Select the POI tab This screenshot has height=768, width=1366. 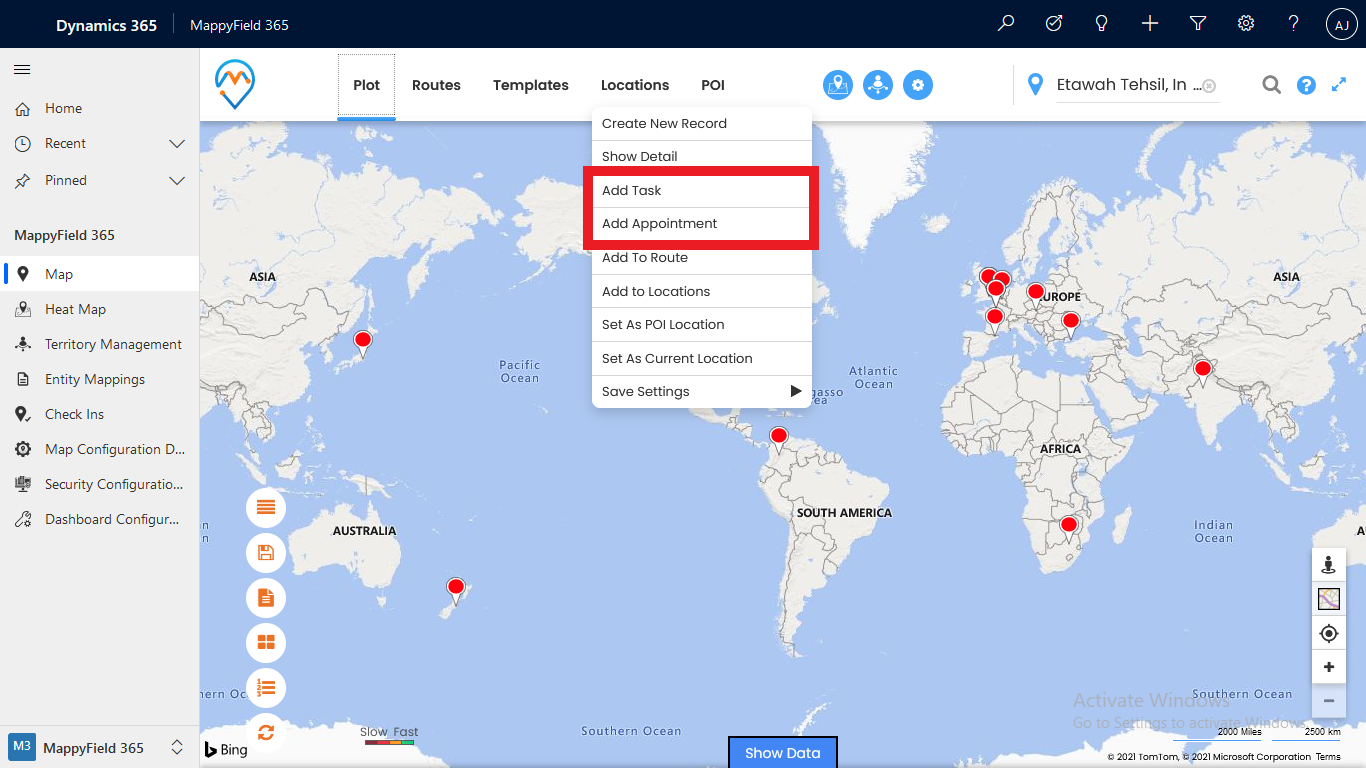tap(713, 85)
